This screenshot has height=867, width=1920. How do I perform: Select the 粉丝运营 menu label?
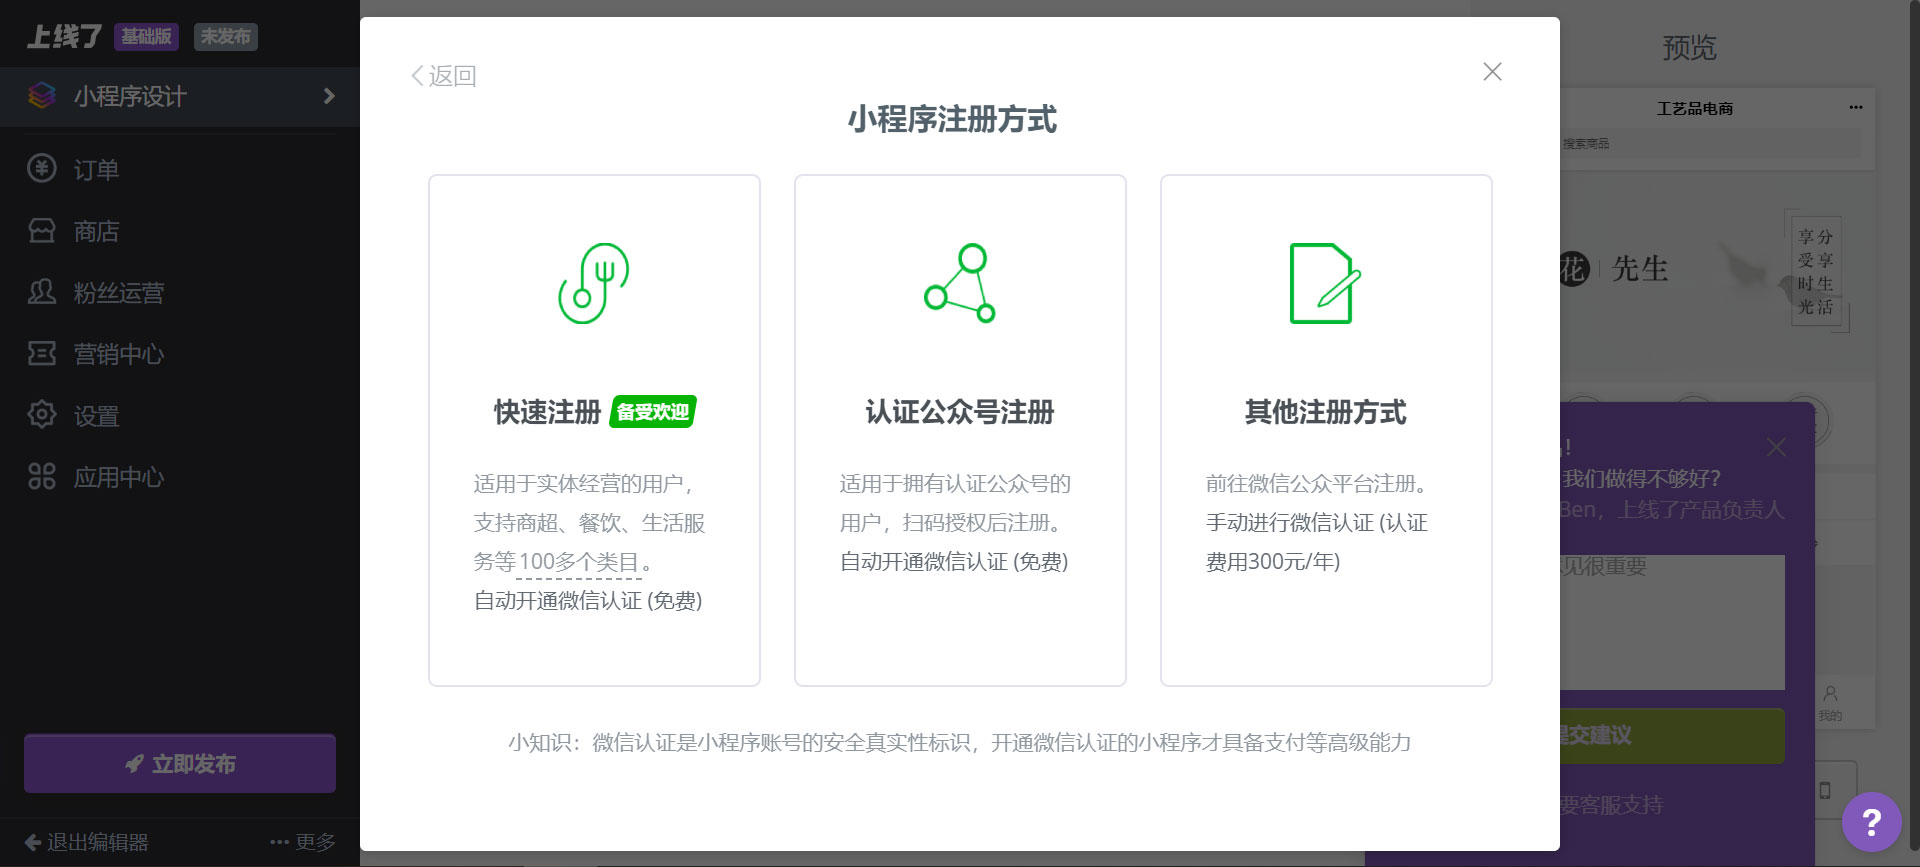[119, 293]
